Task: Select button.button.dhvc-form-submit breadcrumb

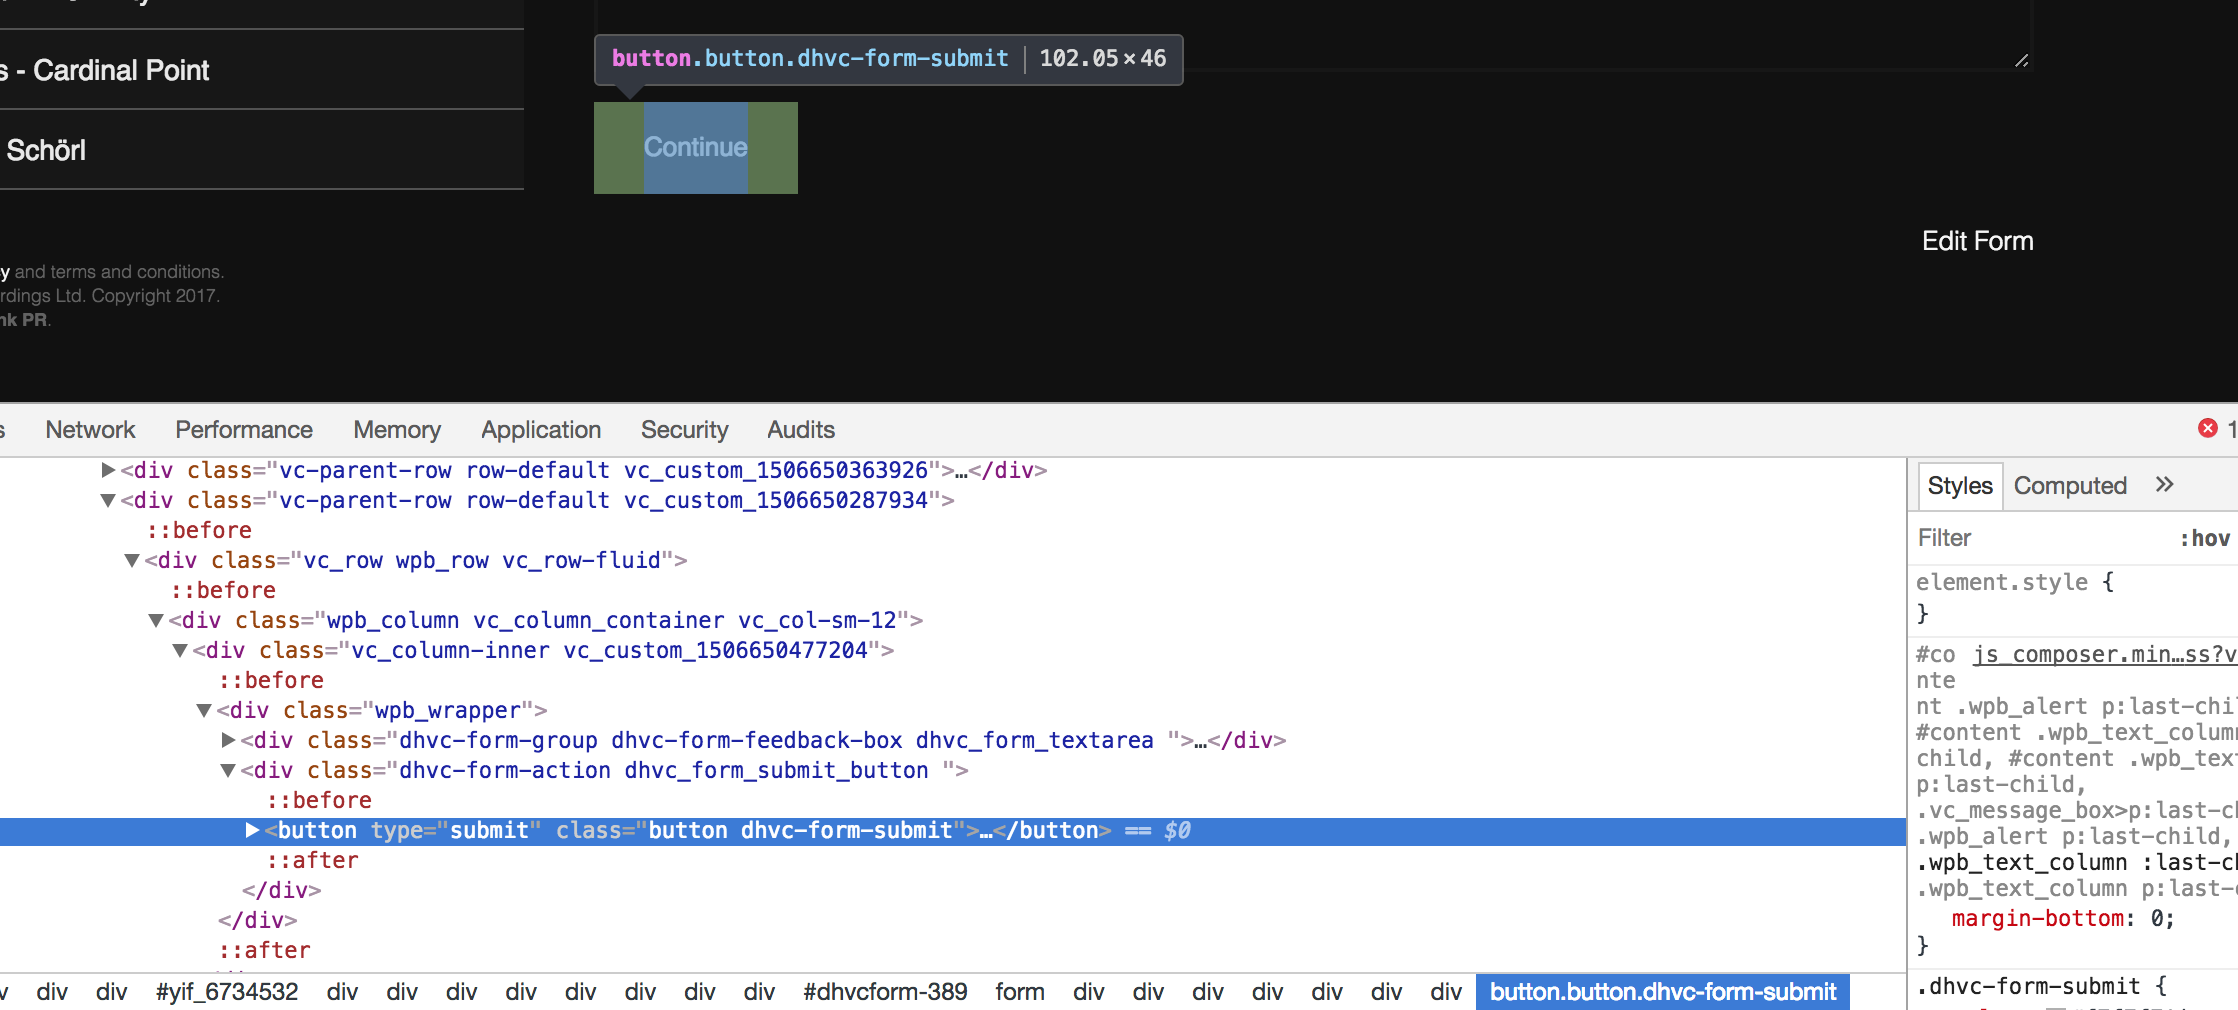Action: click(1663, 992)
